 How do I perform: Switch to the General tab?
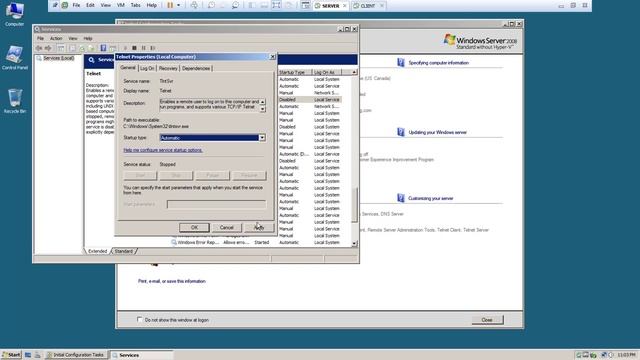[128, 68]
